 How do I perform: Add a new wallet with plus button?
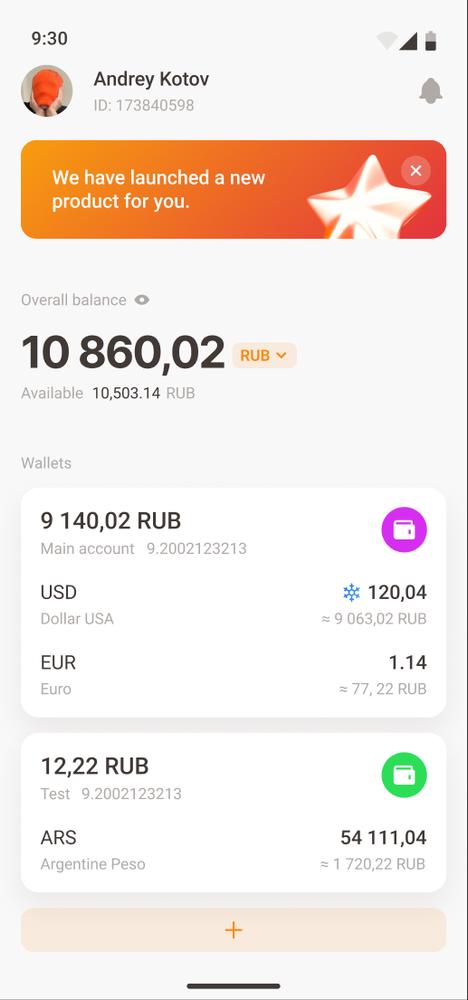[233, 930]
